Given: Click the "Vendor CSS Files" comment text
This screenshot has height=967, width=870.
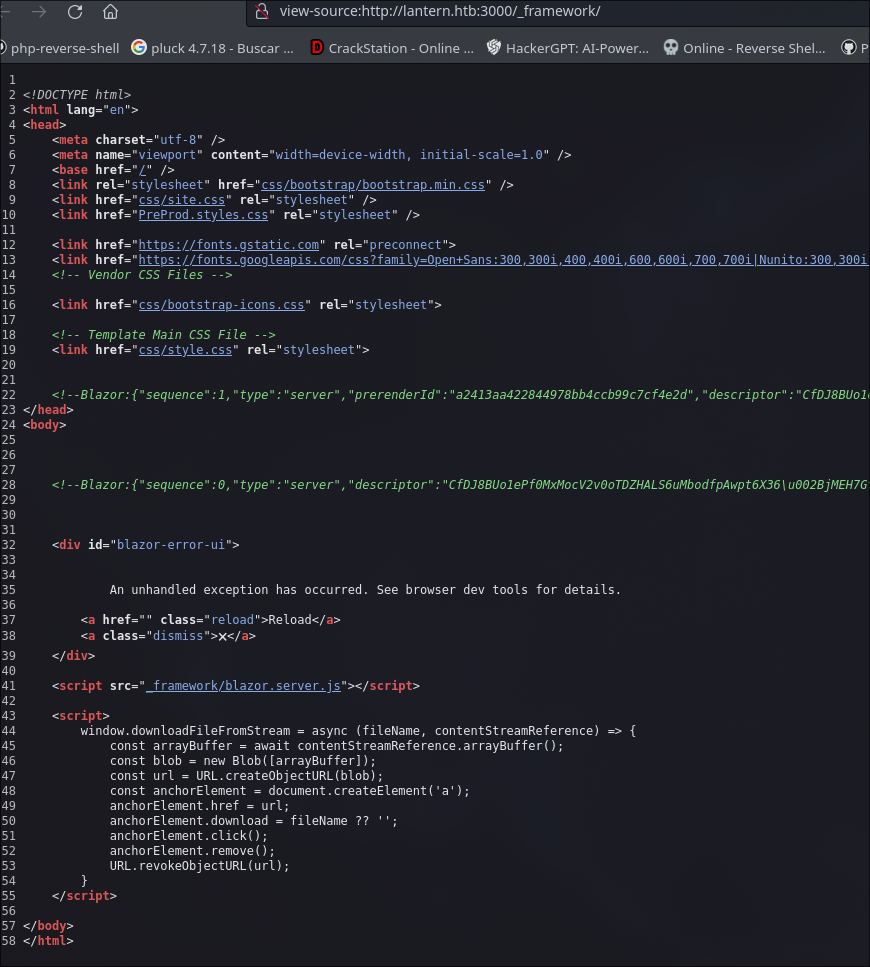Looking at the screenshot, I should (142, 274).
